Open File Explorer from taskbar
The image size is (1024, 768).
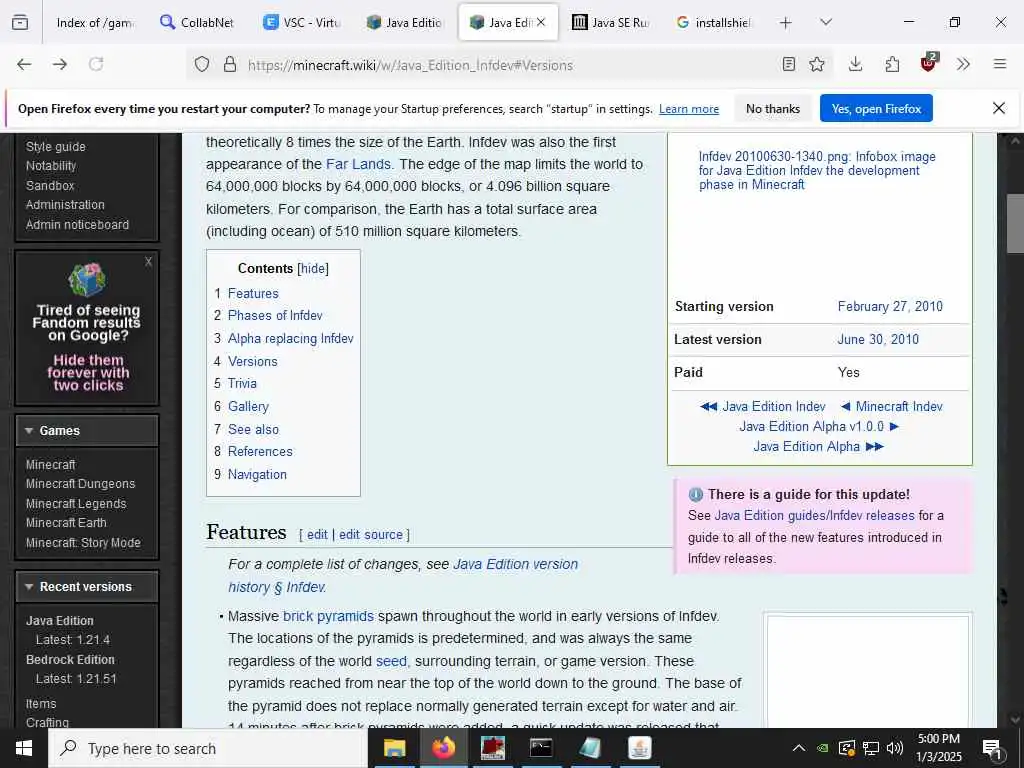[x=394, y=748]
